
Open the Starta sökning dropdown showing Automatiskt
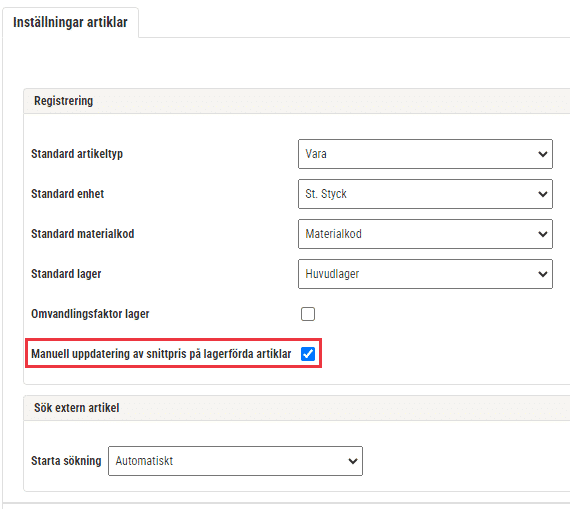[236, 461]
